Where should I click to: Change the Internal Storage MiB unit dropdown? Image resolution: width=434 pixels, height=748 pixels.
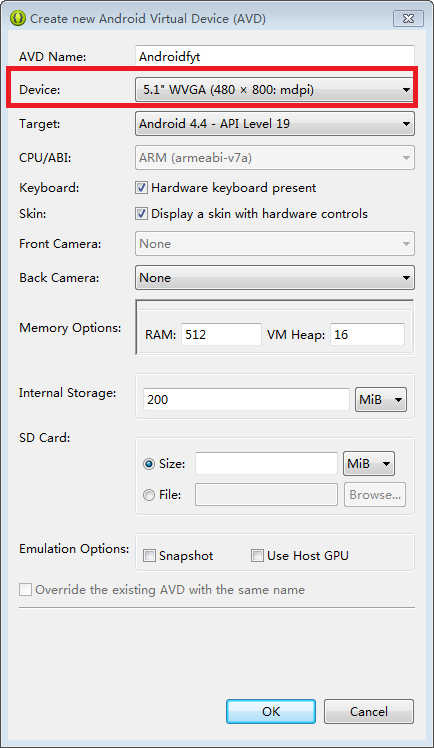381,399
